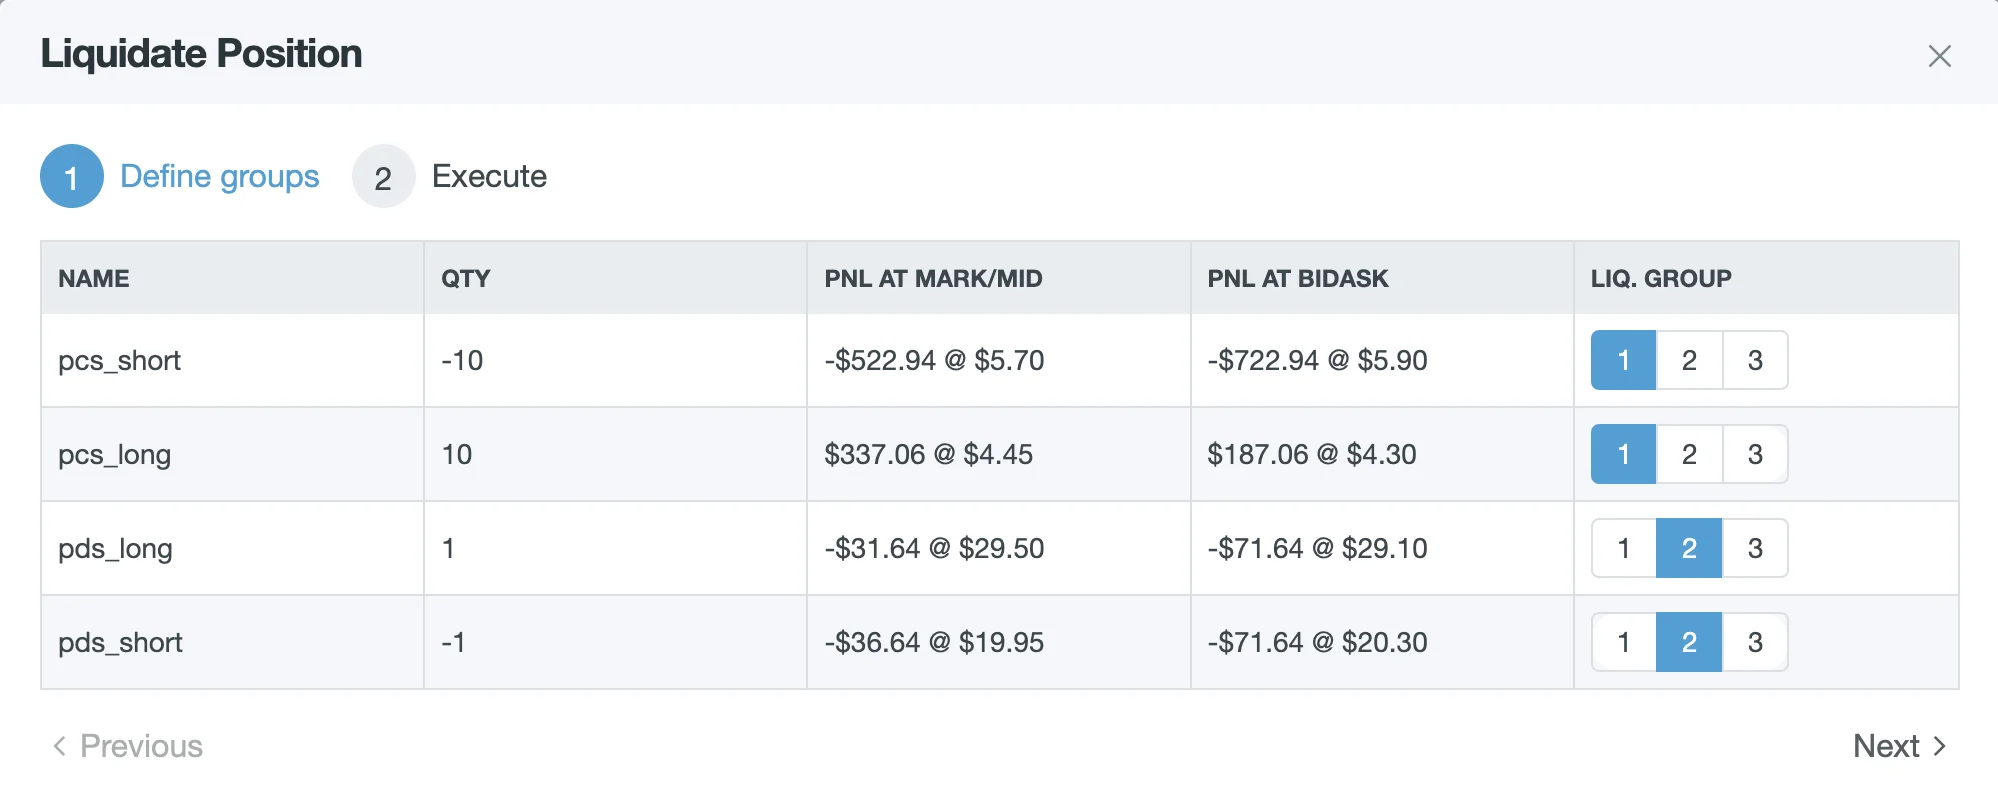
Task: Click the QTY column header
Action: [466, 278]
